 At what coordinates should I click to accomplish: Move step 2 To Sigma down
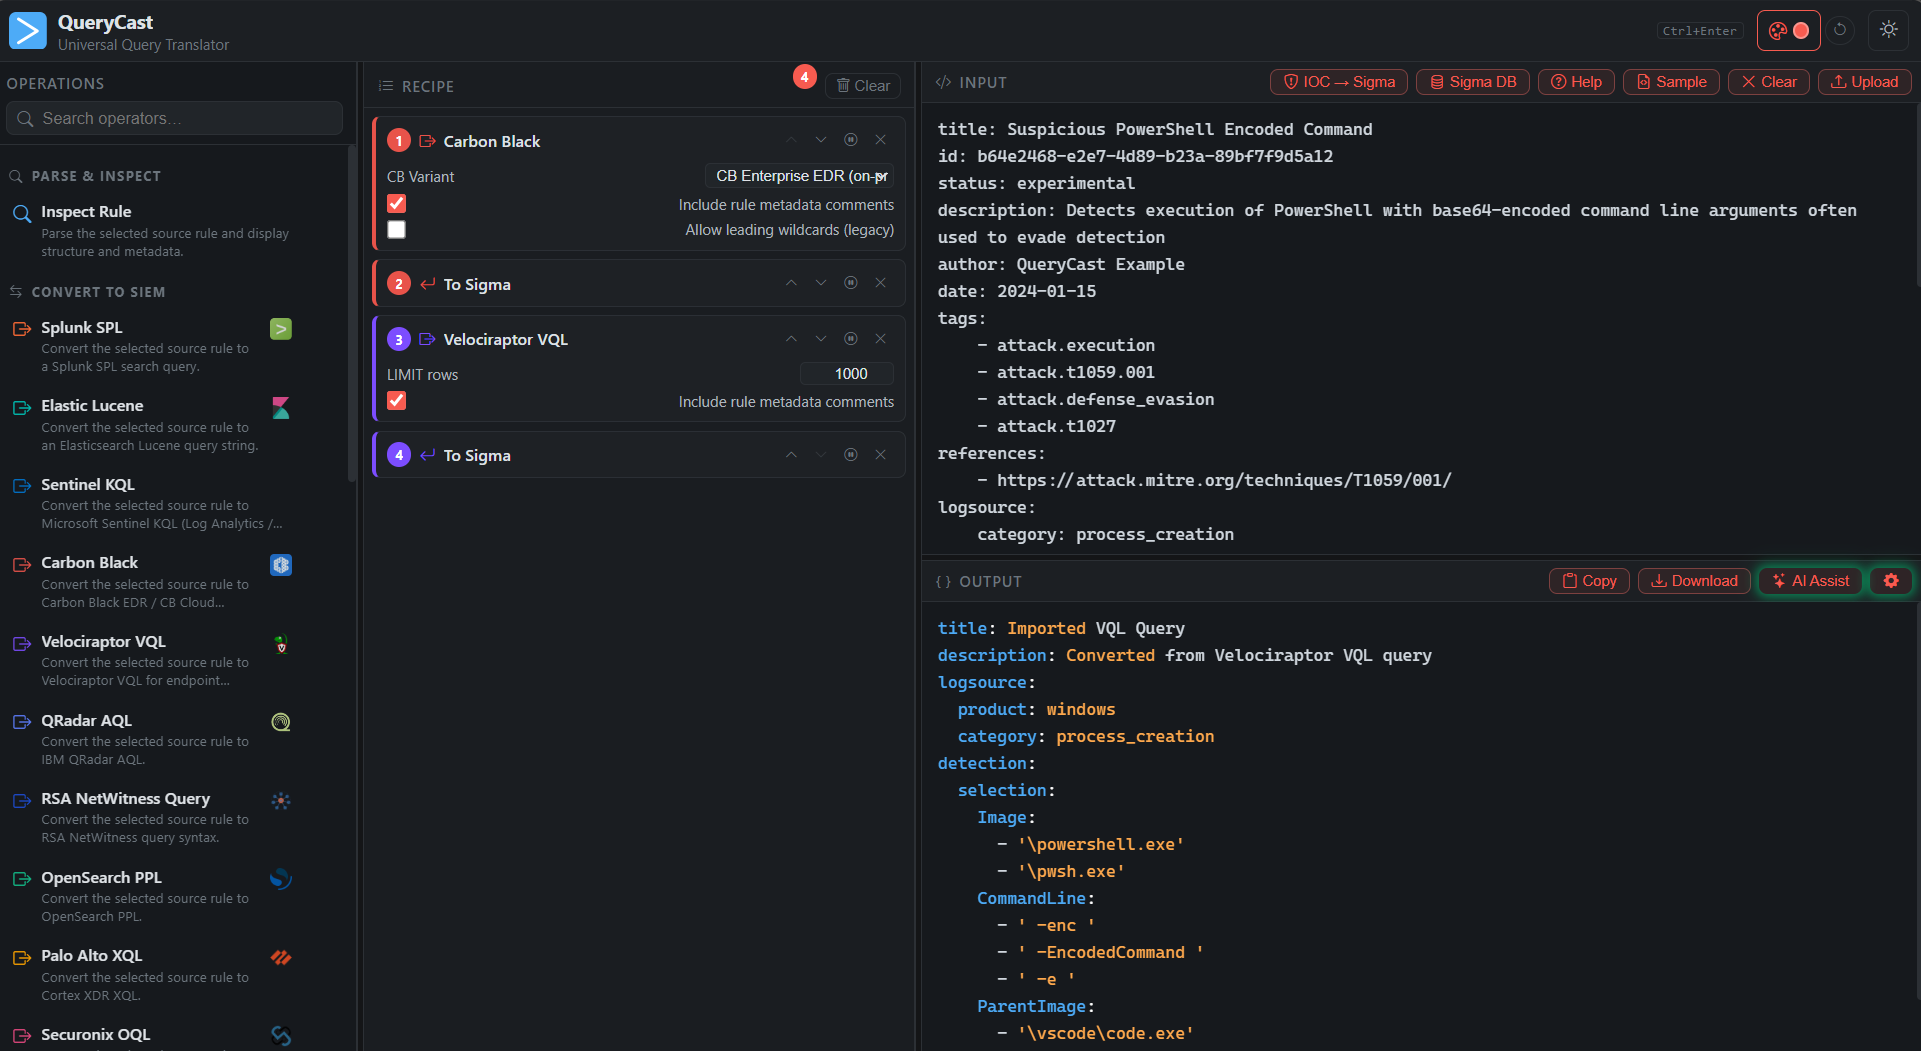tap(821, 283)
